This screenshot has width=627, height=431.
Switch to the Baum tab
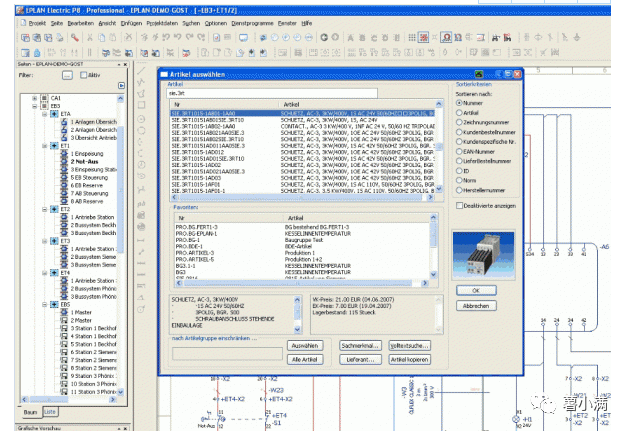tap(29, 411)
